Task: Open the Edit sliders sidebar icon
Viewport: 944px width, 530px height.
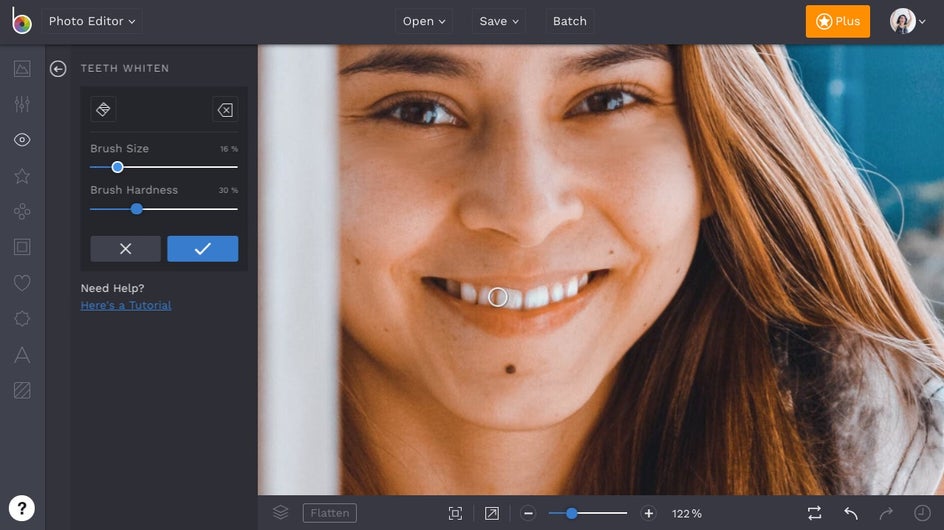Action: [22, 104]
